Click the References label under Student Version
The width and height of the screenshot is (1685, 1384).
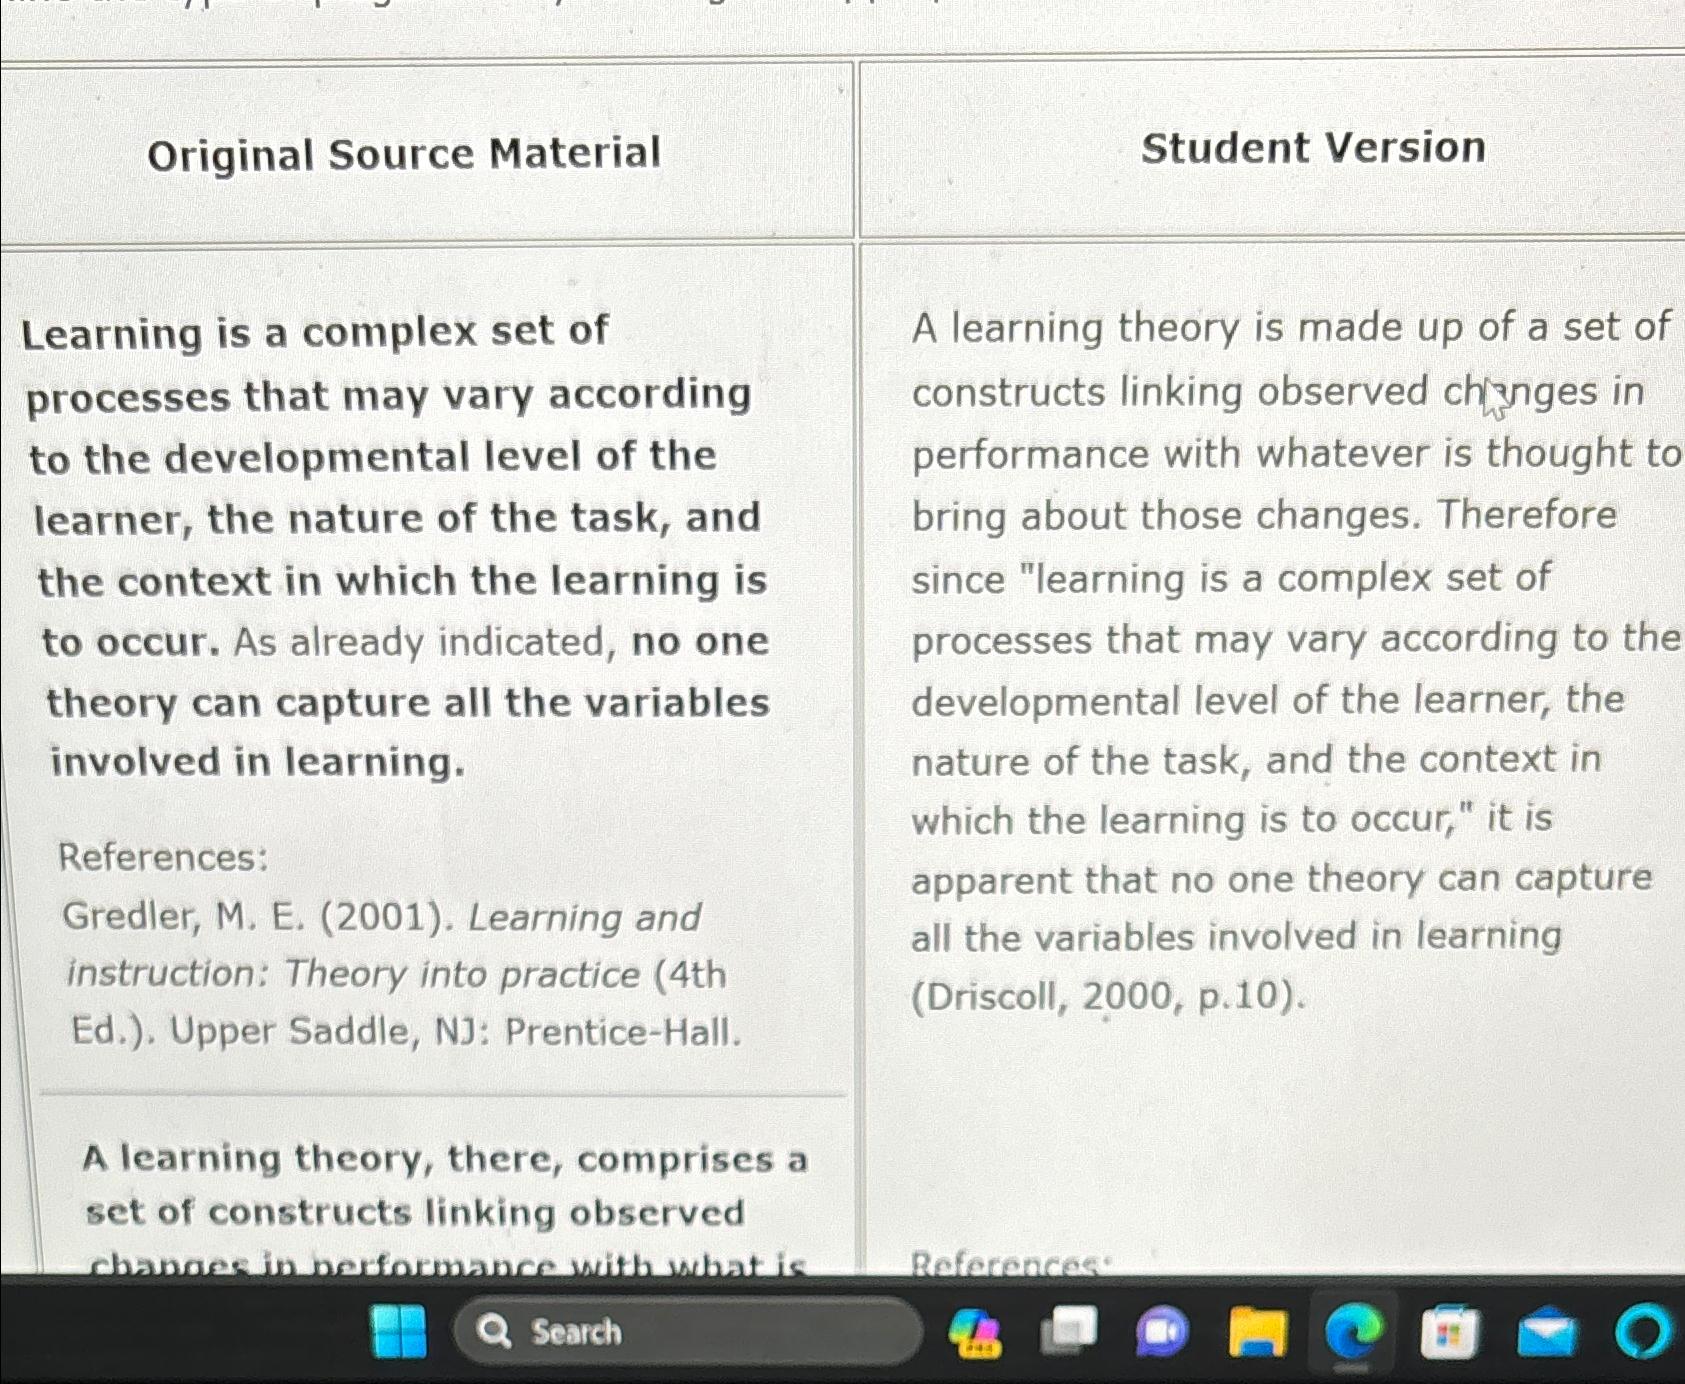1010,1263
